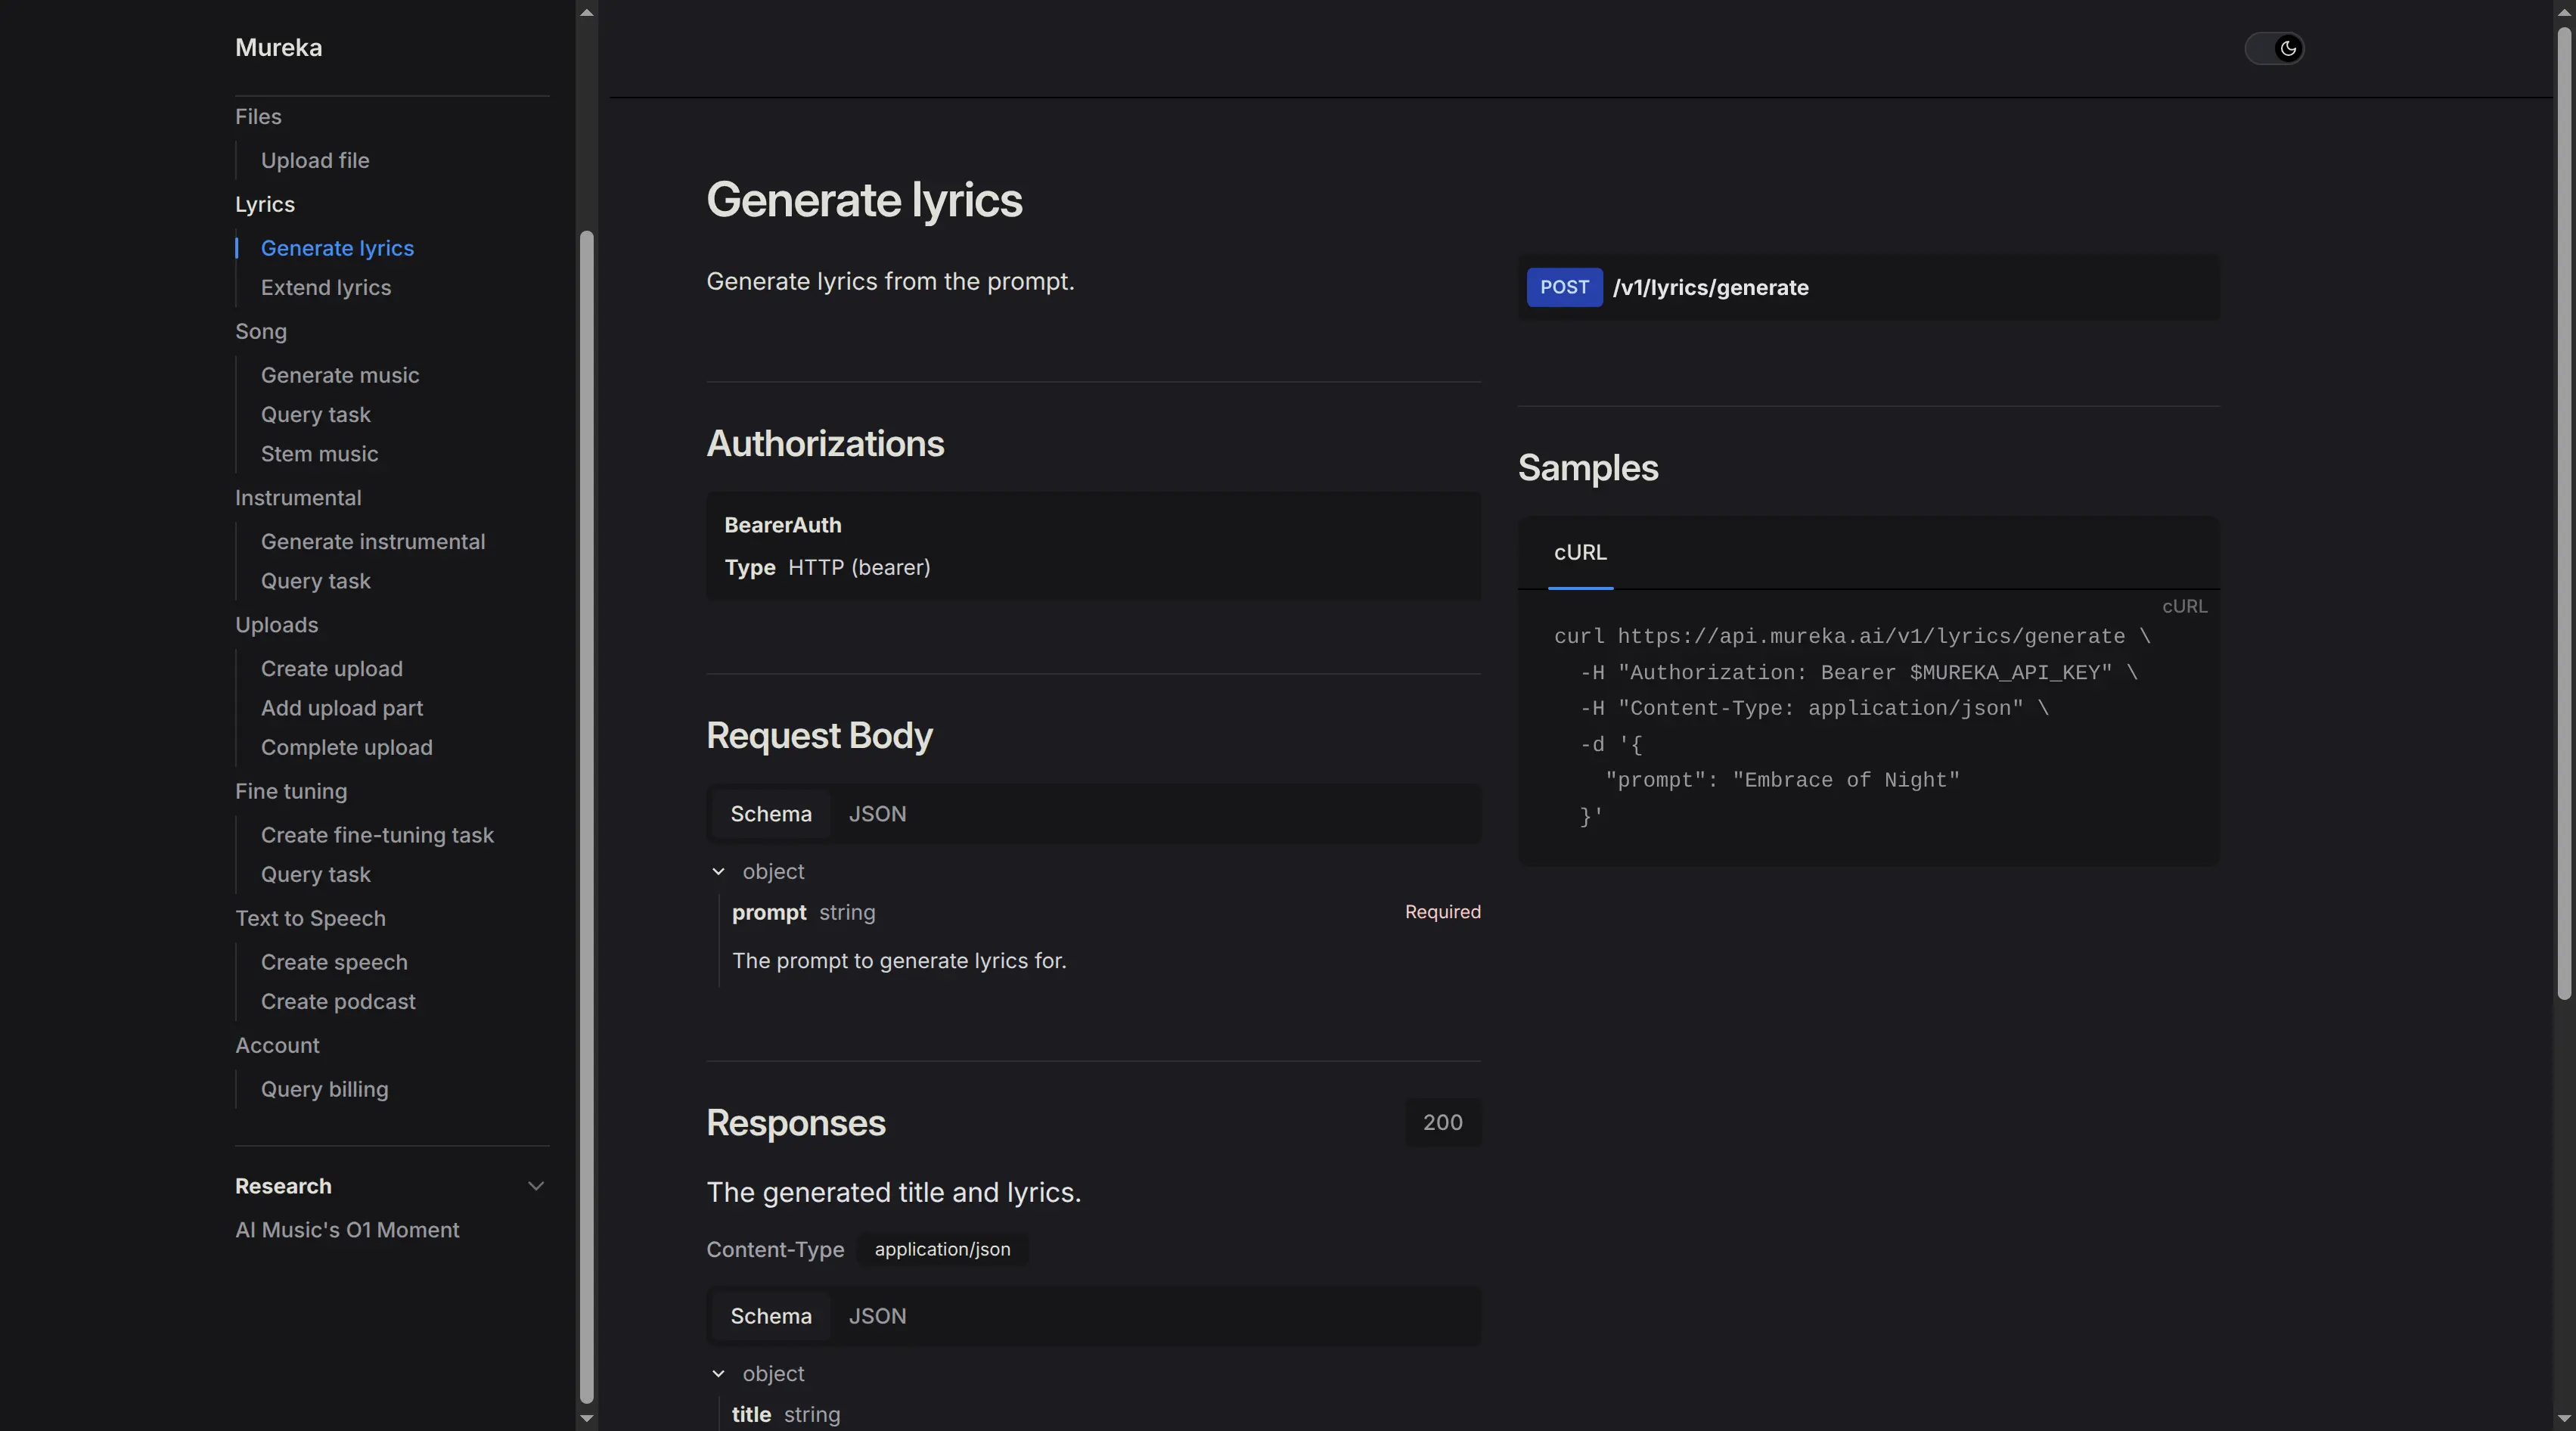Collapse the Research section chevron
This screenshot has height=1431, width=2576.
click(536, 1186)
